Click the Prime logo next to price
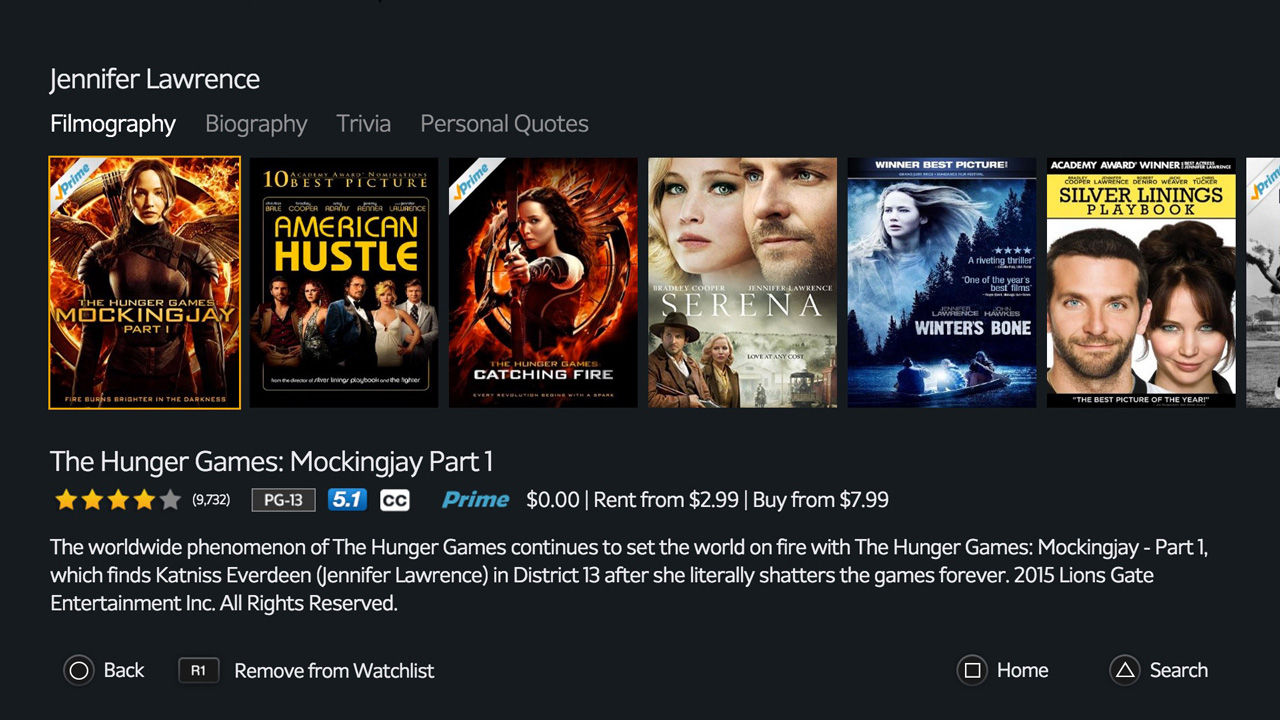Screen dimensions: 1280x720 475,500
